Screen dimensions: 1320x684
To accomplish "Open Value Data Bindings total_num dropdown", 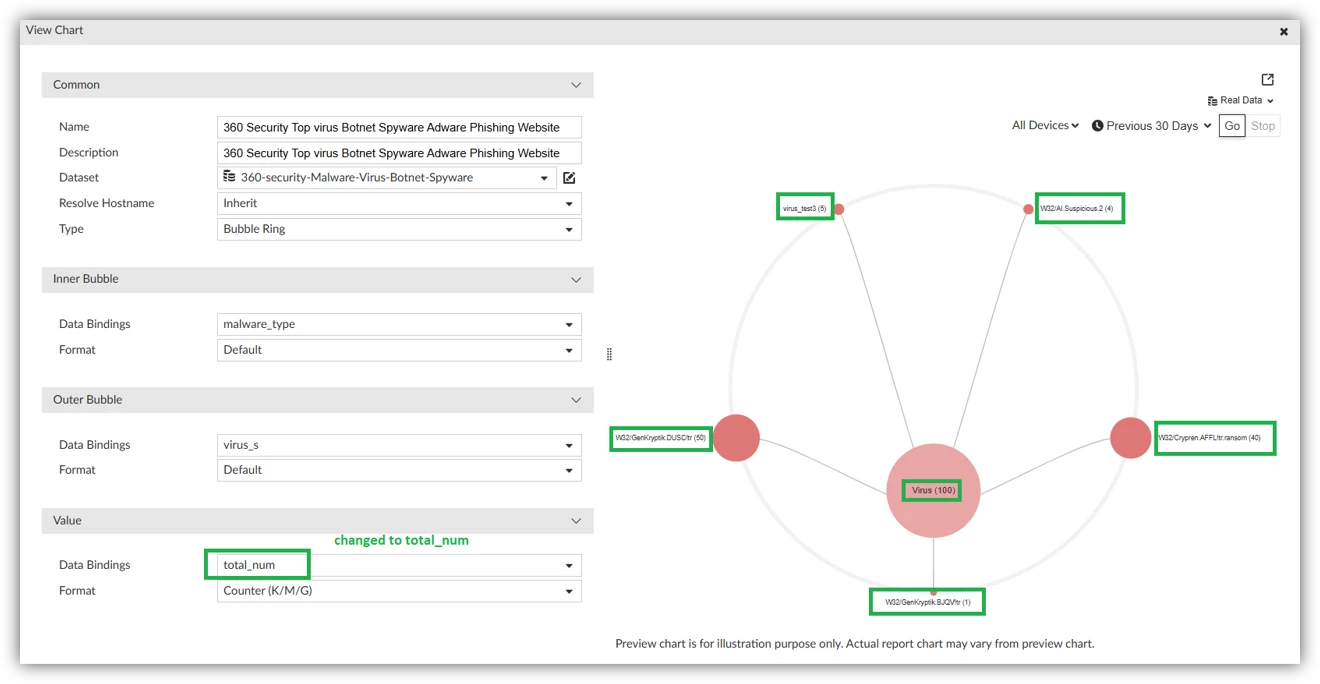I will point(399,565).
